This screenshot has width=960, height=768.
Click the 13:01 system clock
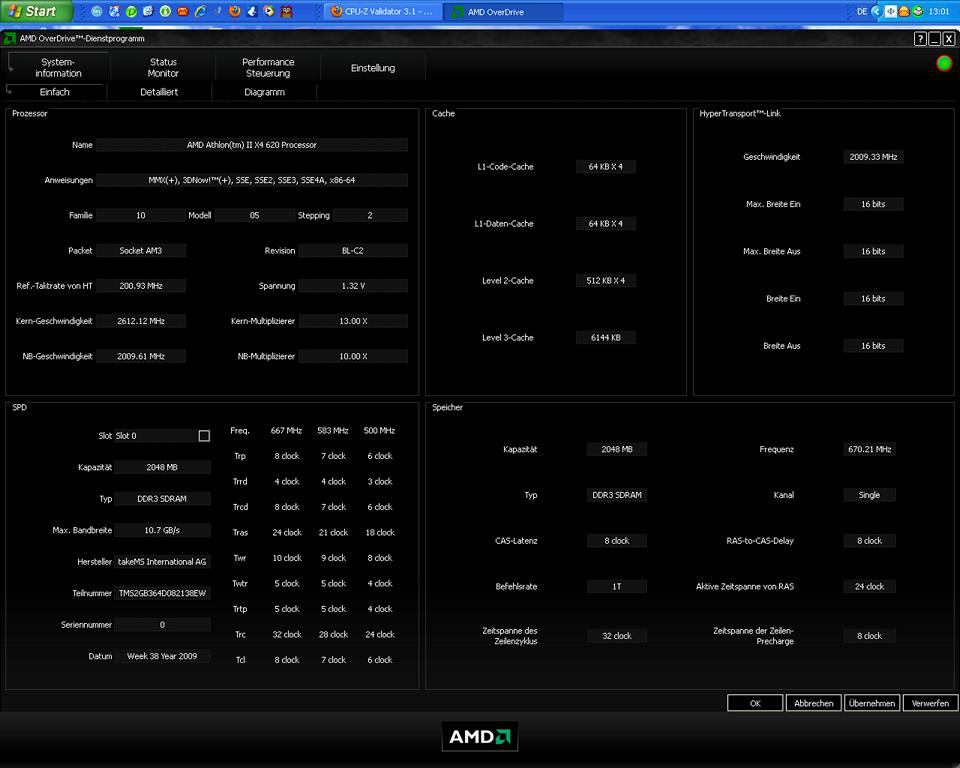pos(939,12)
